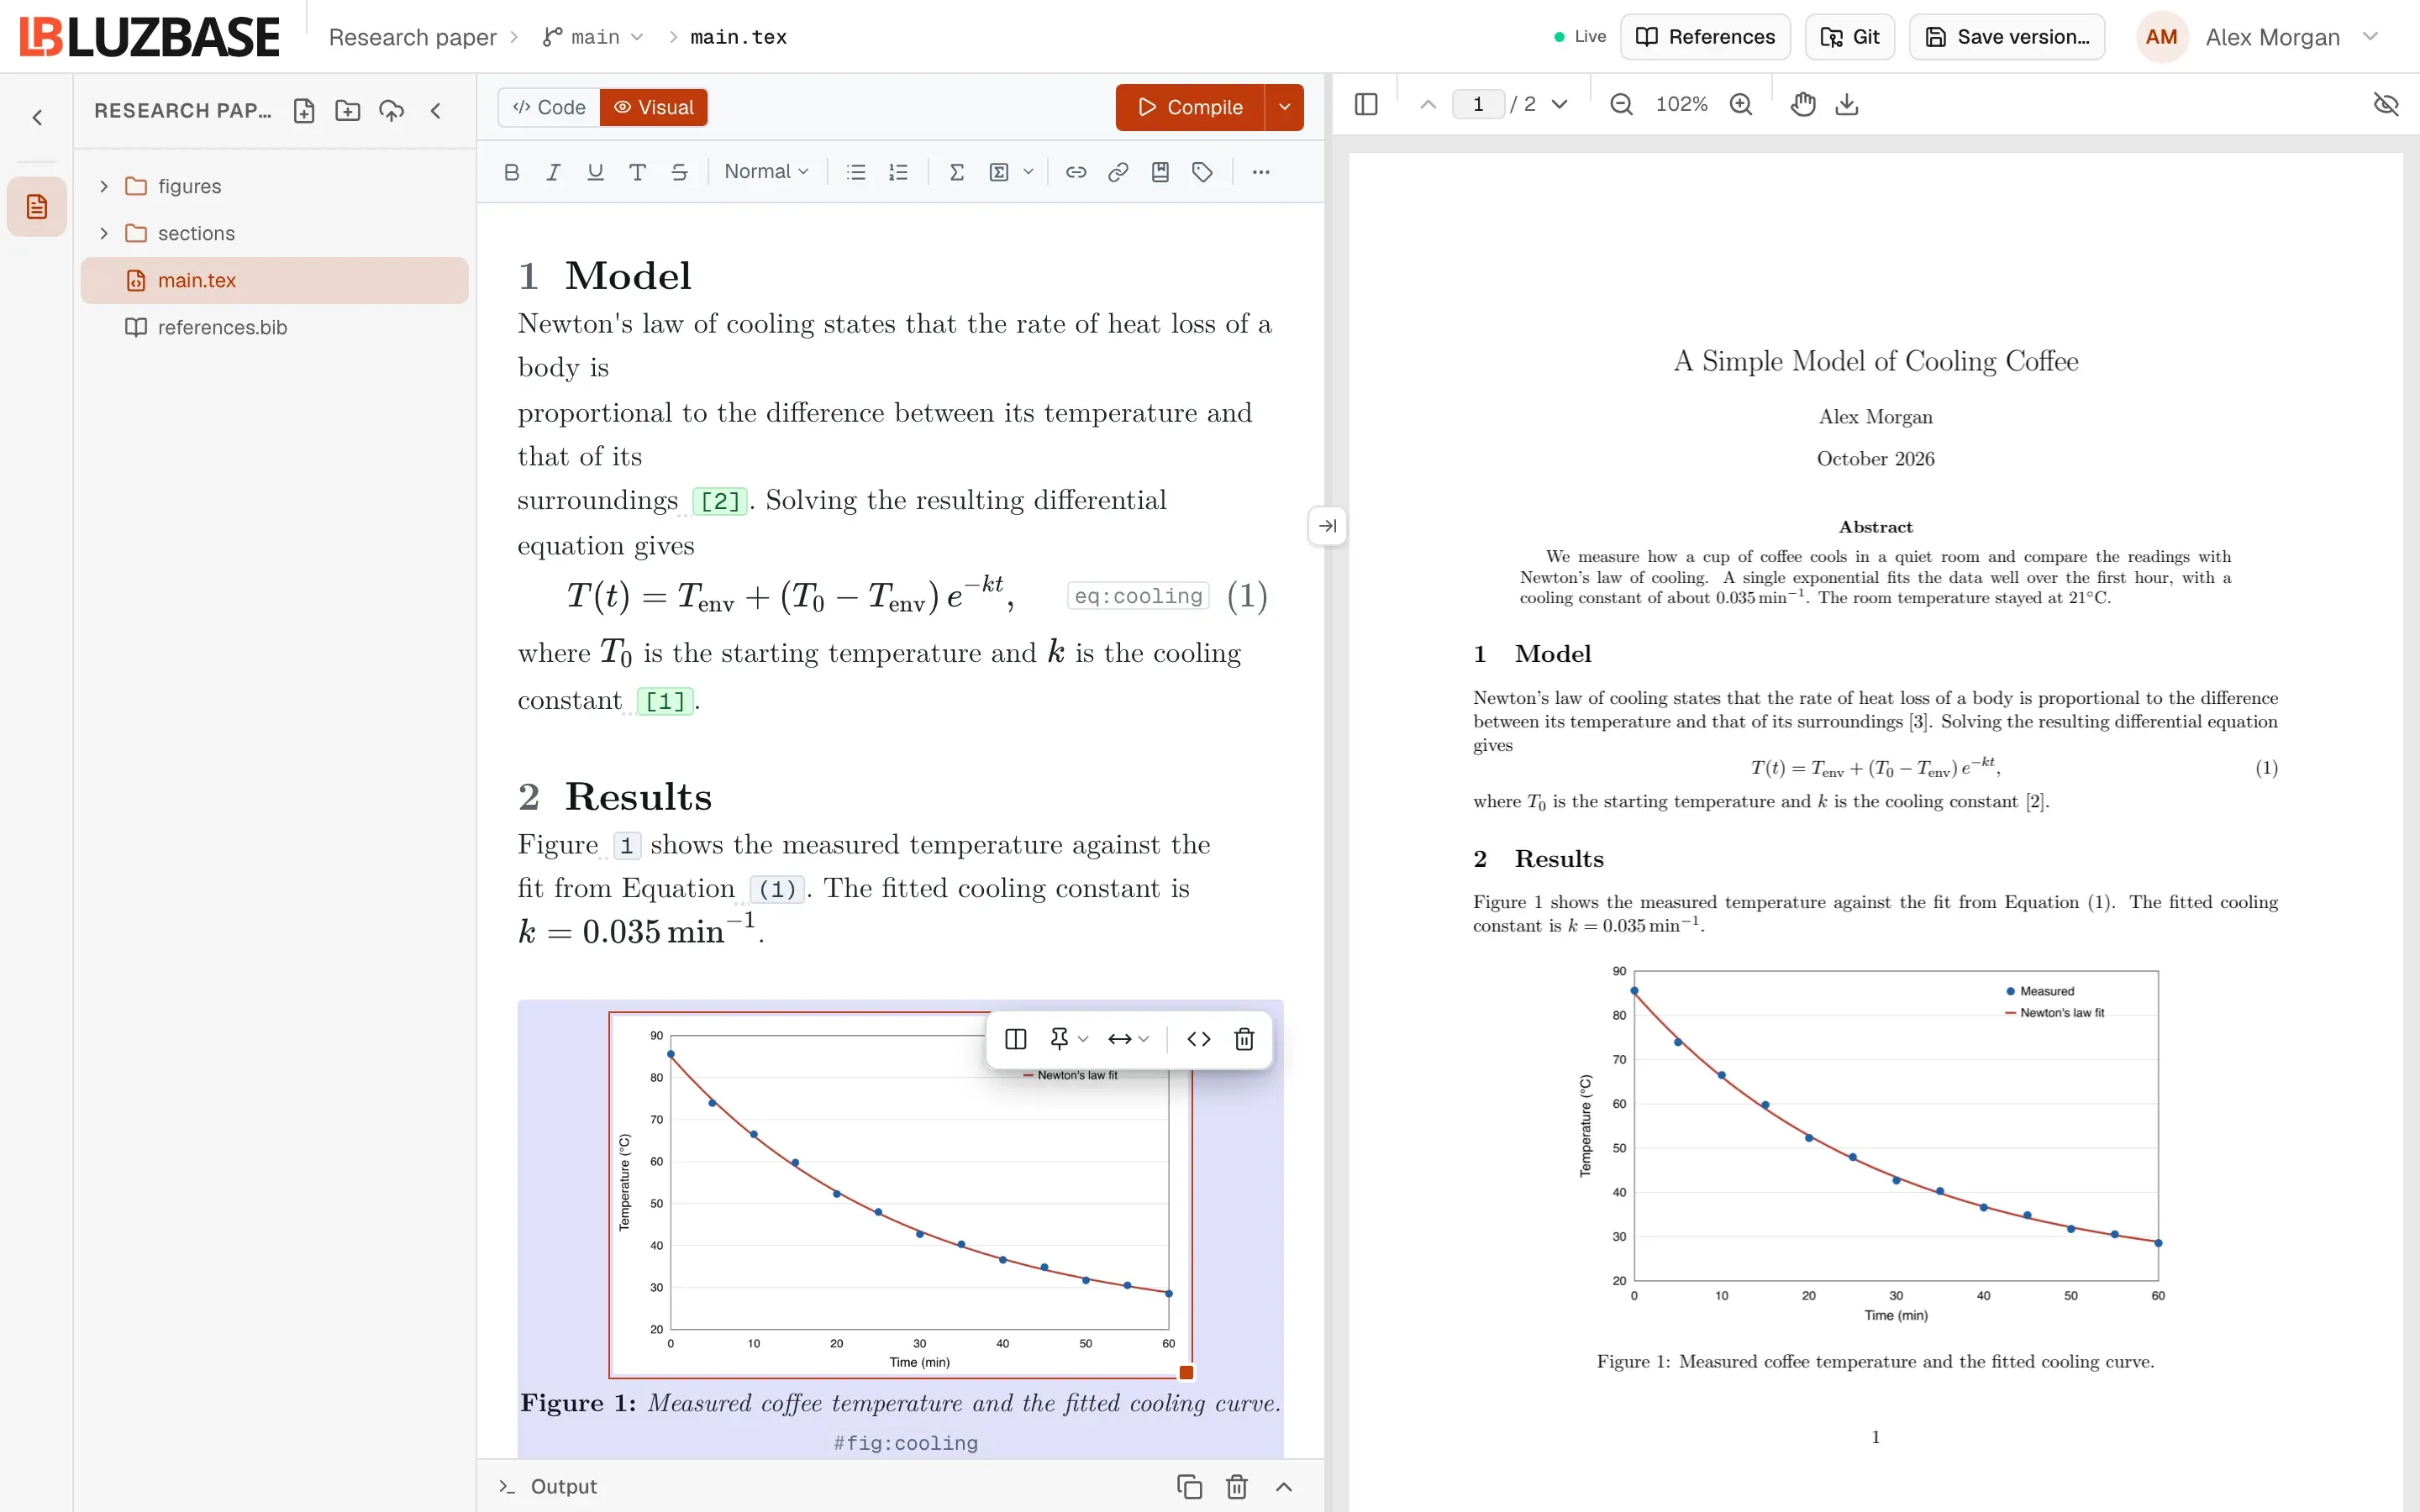Viewport: 2420px width, 1512px height.
Task: Zoom out of the PDF preview
Action: click(1622, 104)
